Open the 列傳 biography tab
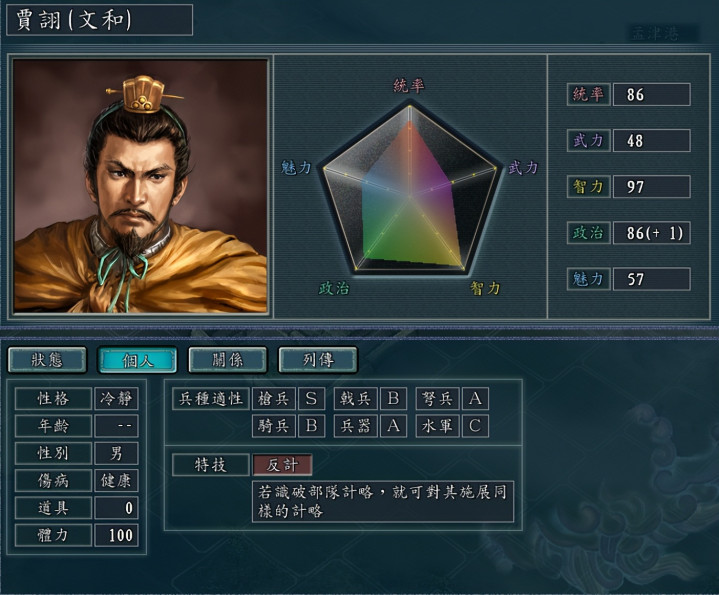Image resolution: width=719 pixels, height=595 pixels. tap(318, 360)
